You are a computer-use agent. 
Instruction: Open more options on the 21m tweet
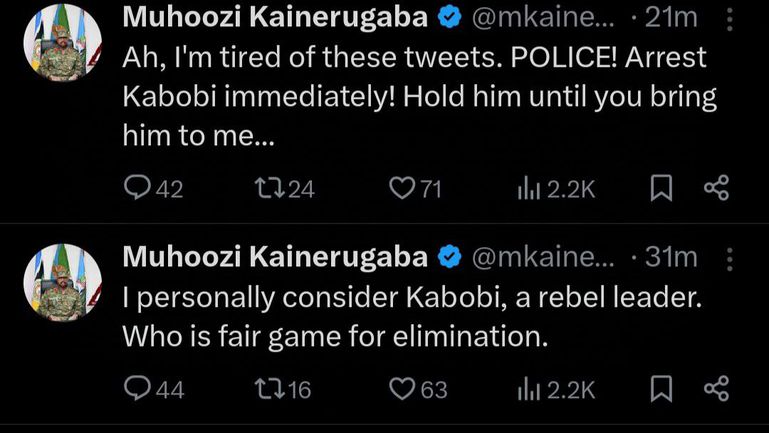coord(729,19)
